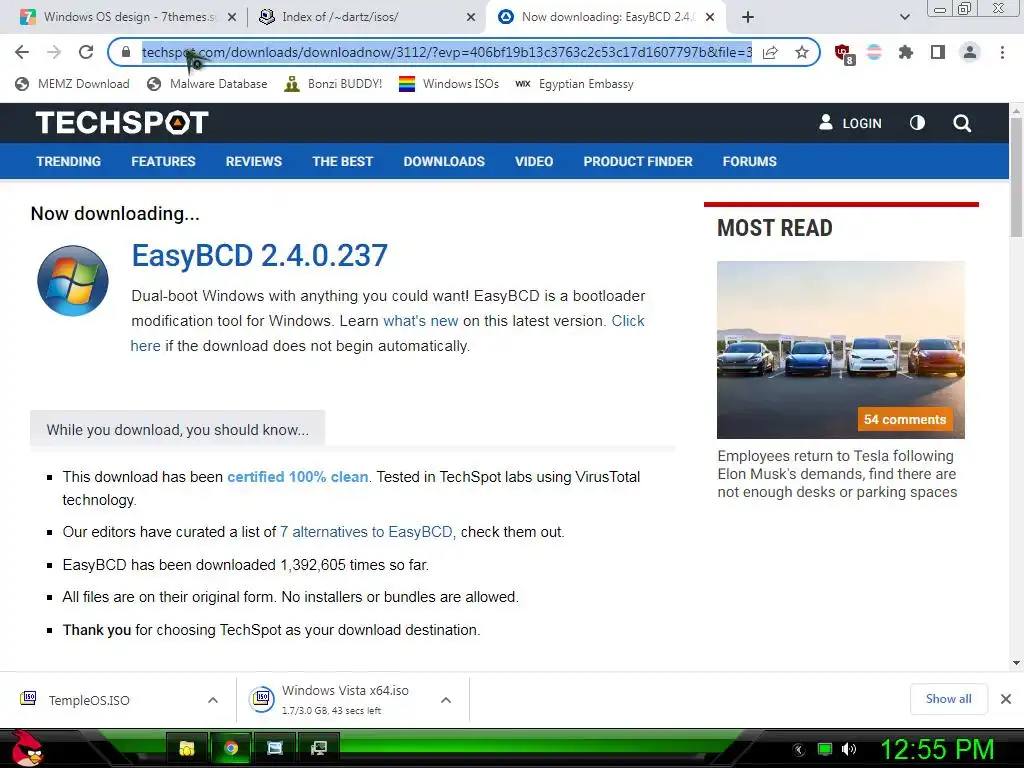The image size is (1024, 768).
Task: Expand Windows Vista x64.iso download options chevron
Action: [x=446, y=700]
